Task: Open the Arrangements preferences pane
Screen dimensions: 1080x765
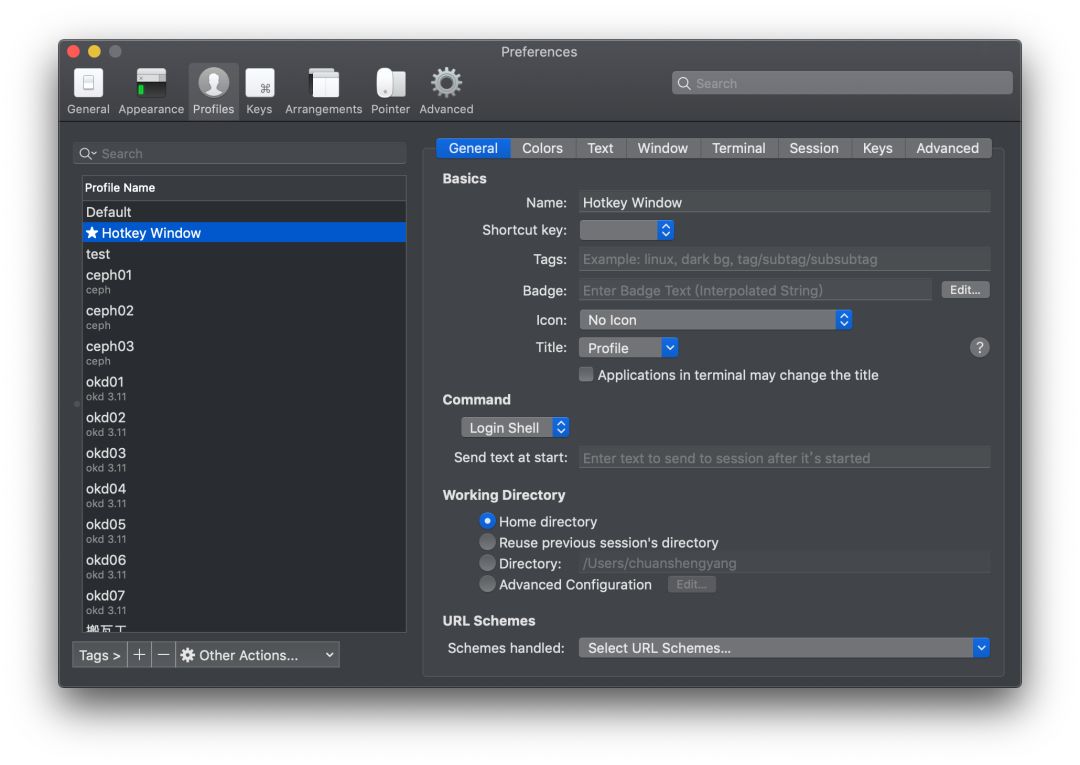Action: pos(323,91)
